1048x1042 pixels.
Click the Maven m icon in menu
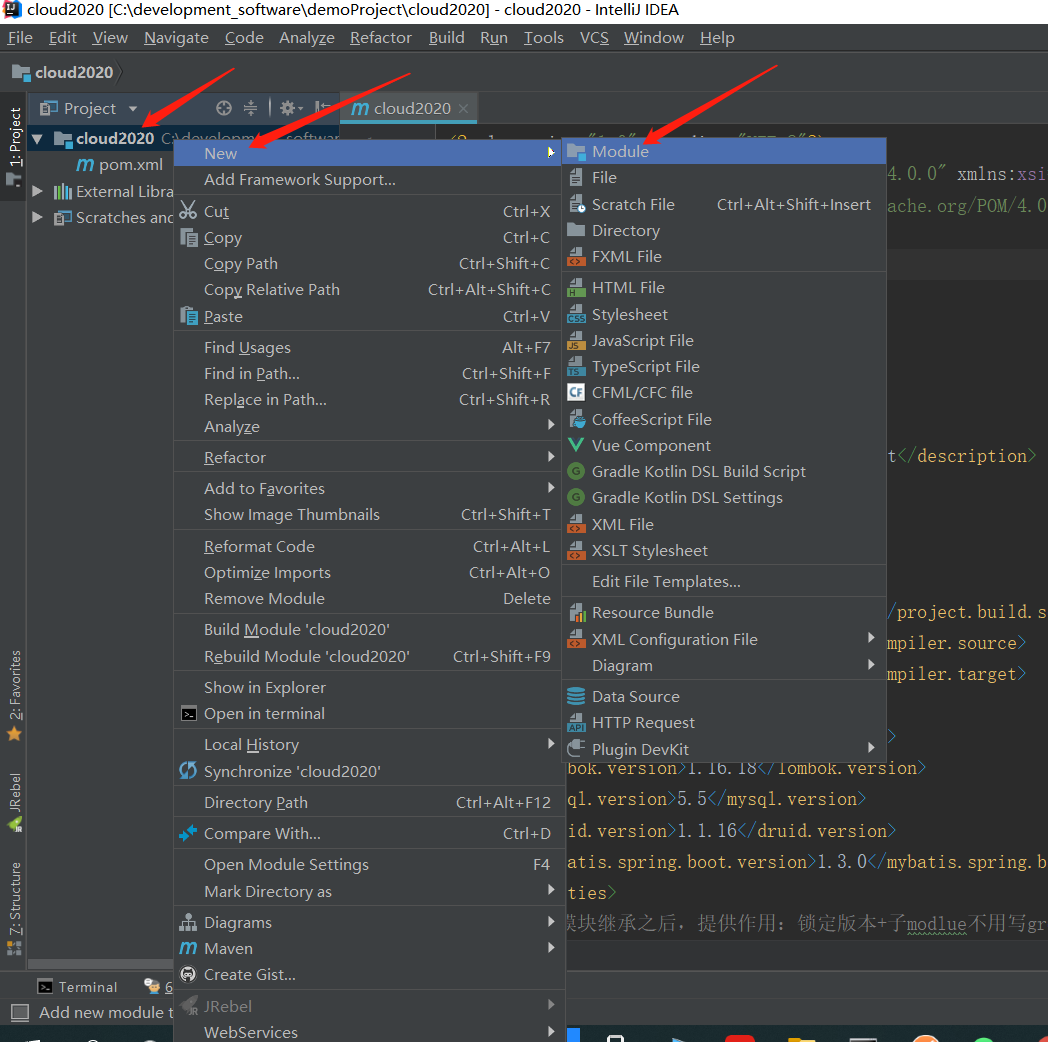pyautogui.click(x=188, y=948)
